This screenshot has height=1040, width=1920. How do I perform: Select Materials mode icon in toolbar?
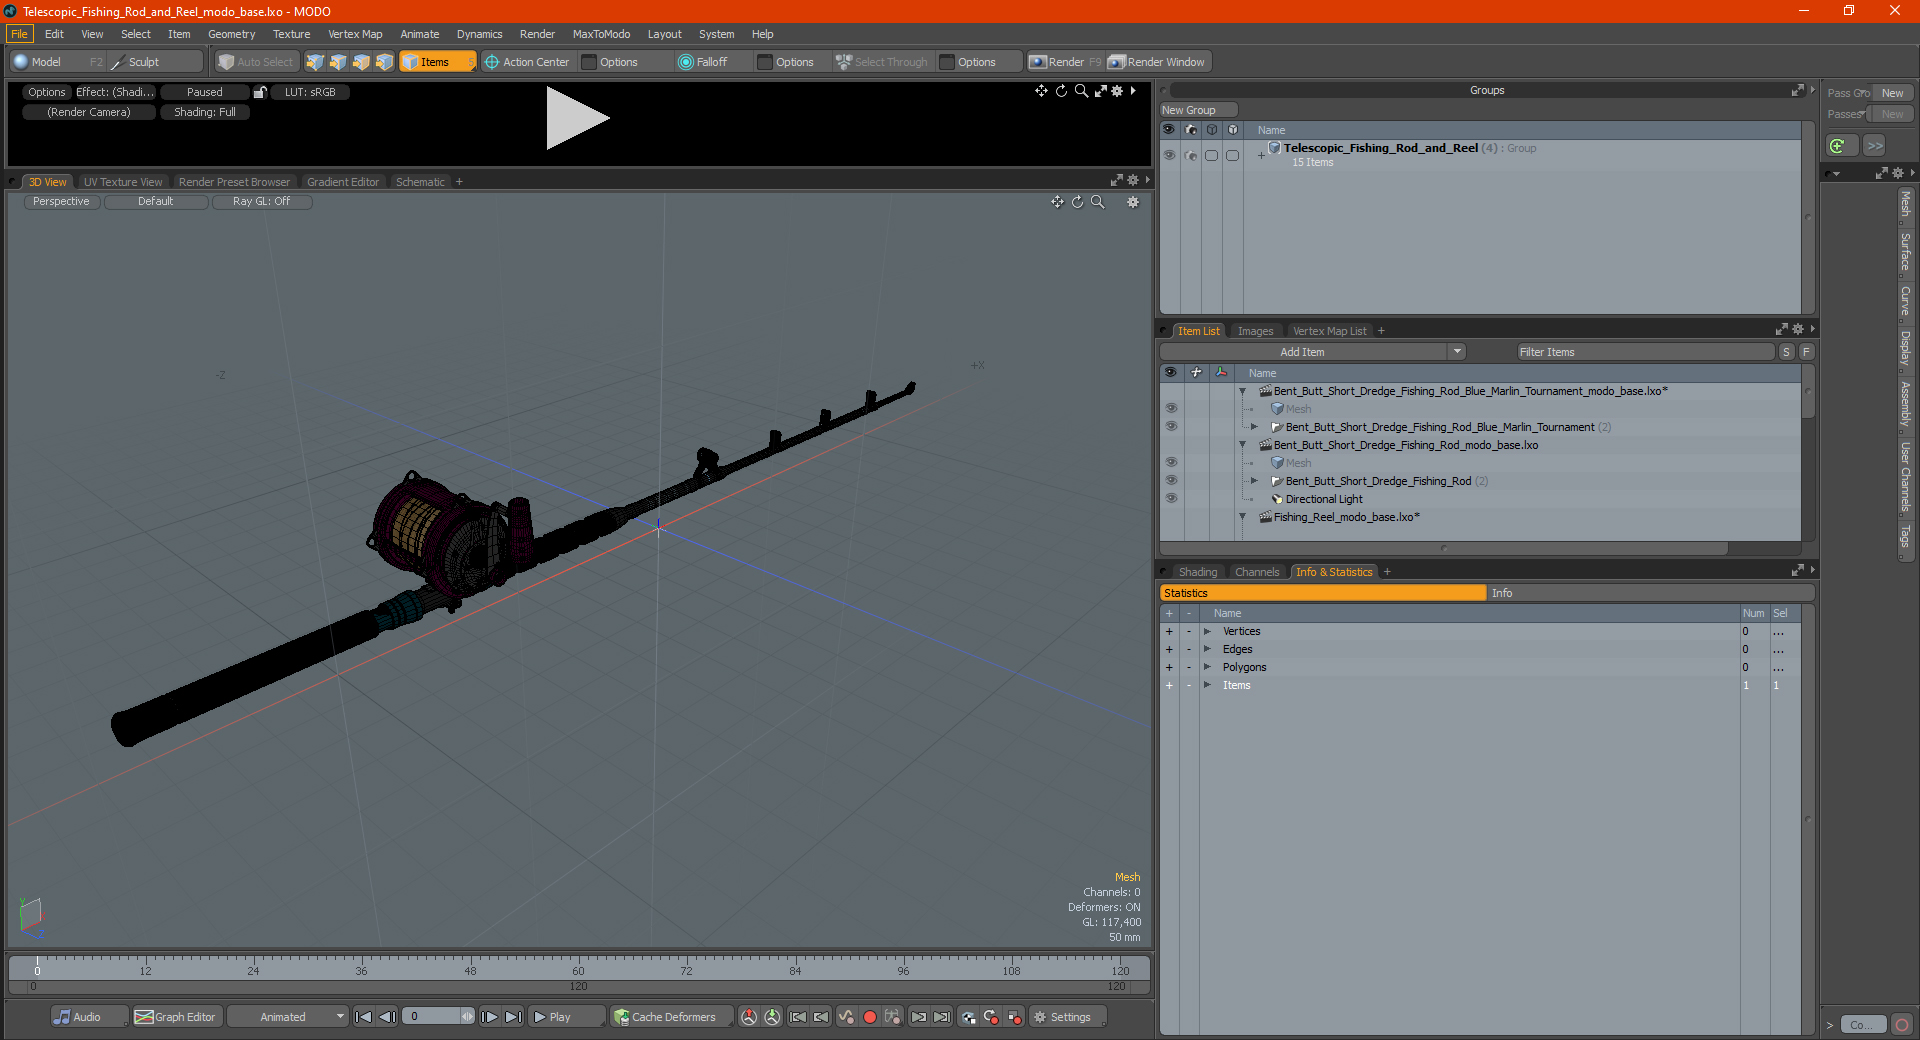tap(384, 62)
